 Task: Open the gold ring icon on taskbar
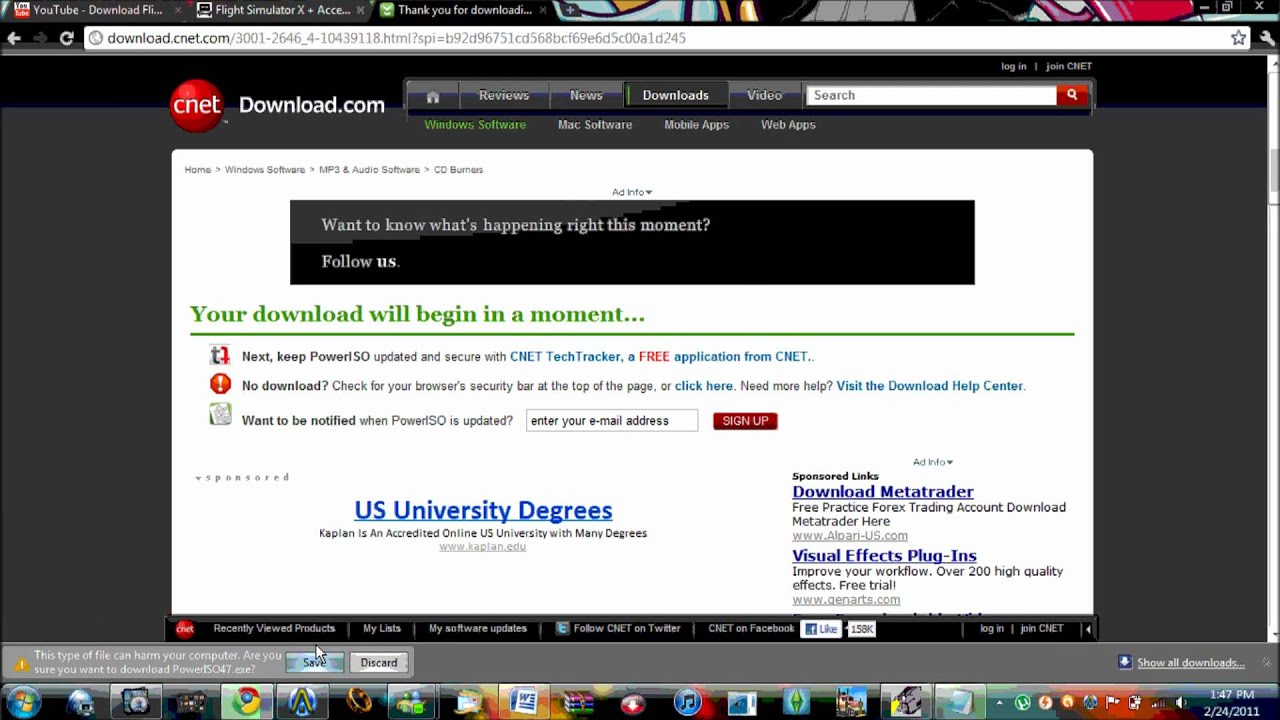[x=358, y=702]
